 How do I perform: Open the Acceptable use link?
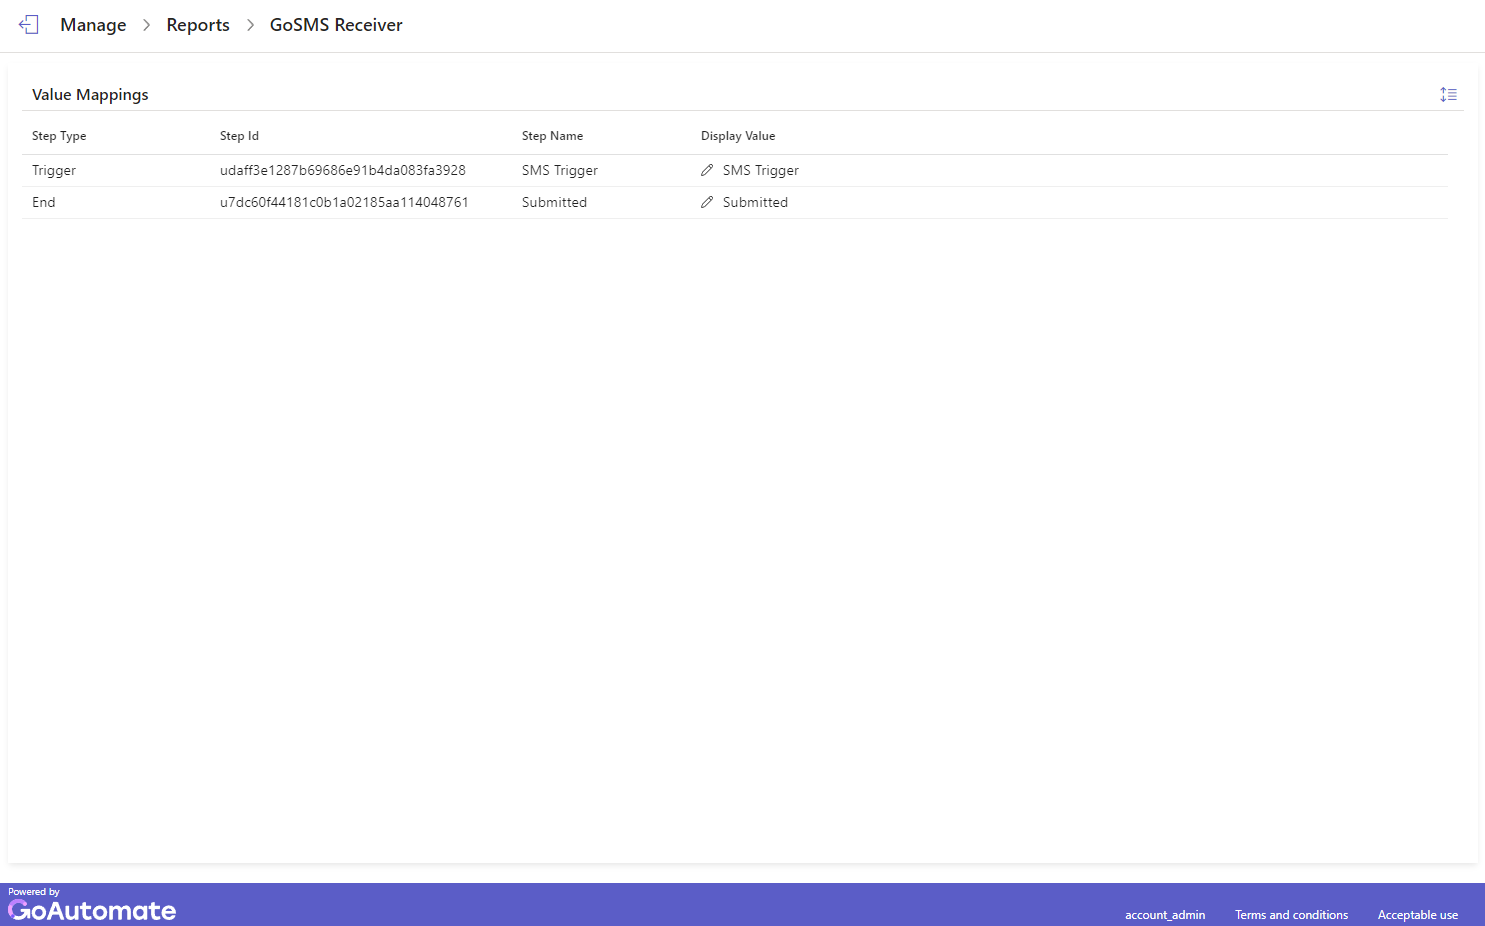point(1418,915)
